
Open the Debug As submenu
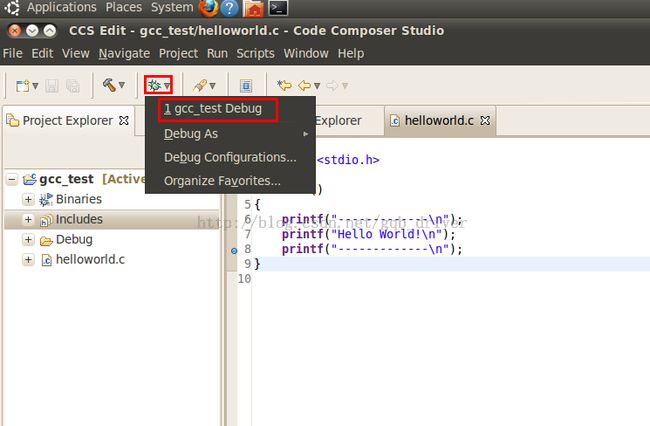tap(230, 134)
